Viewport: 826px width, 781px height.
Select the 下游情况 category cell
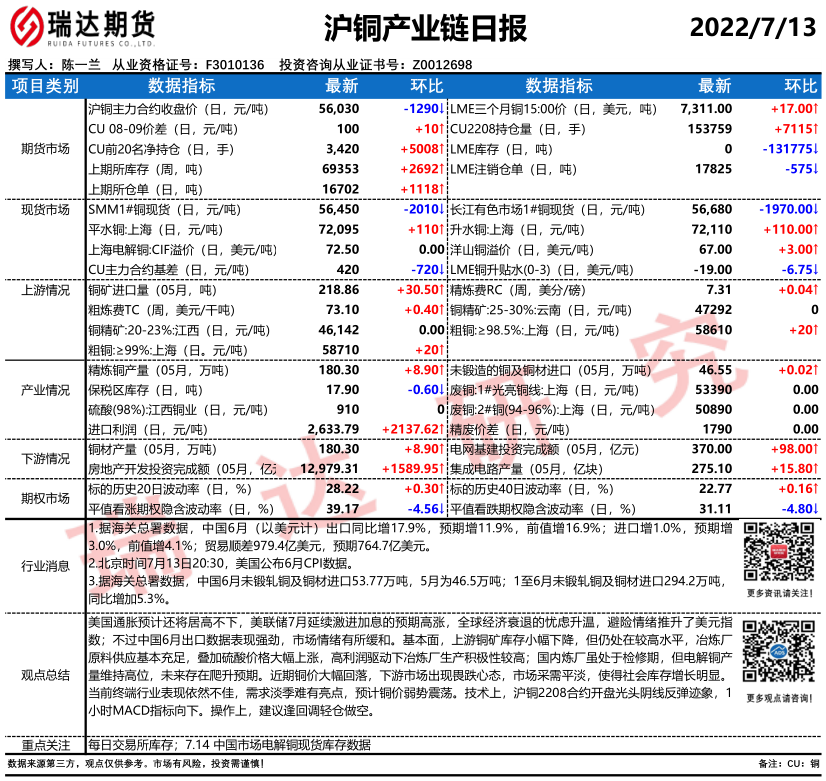click(45, 459)
